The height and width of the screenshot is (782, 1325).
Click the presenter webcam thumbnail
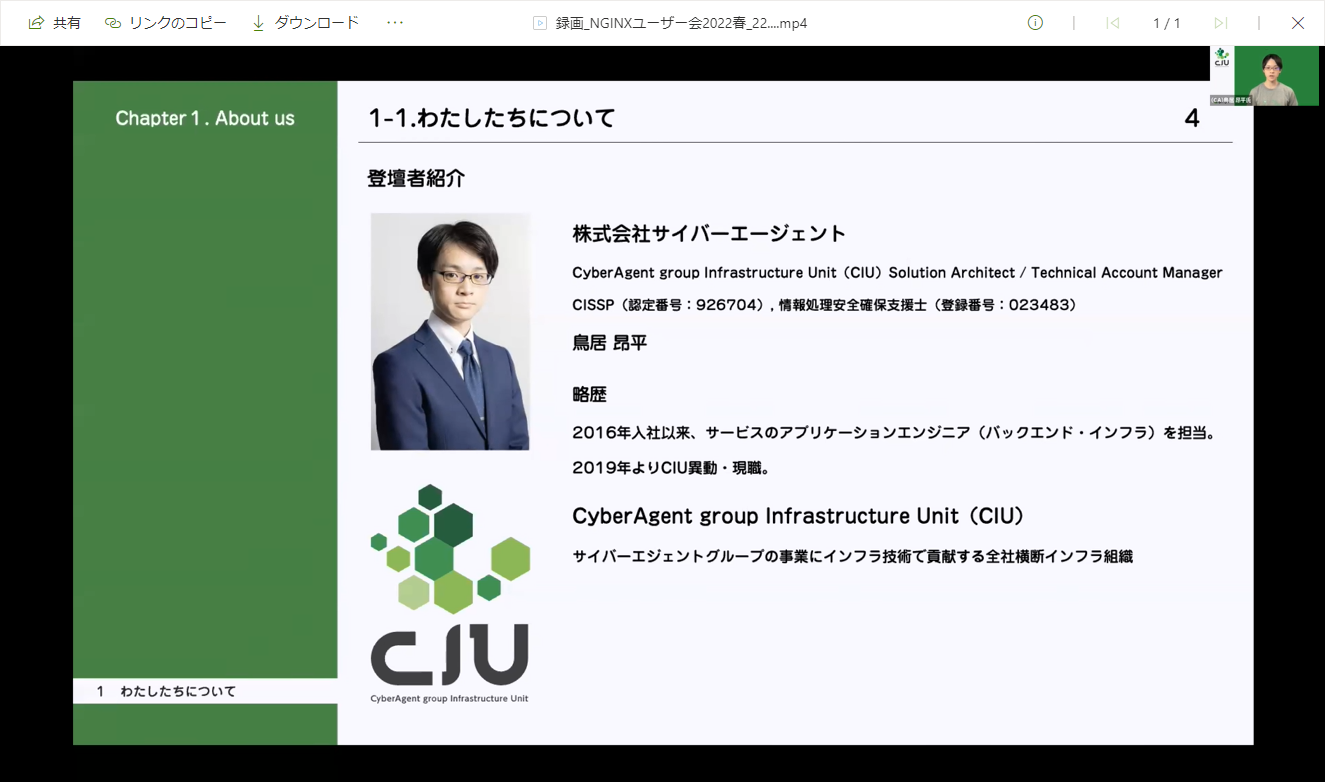point(1276,76)
